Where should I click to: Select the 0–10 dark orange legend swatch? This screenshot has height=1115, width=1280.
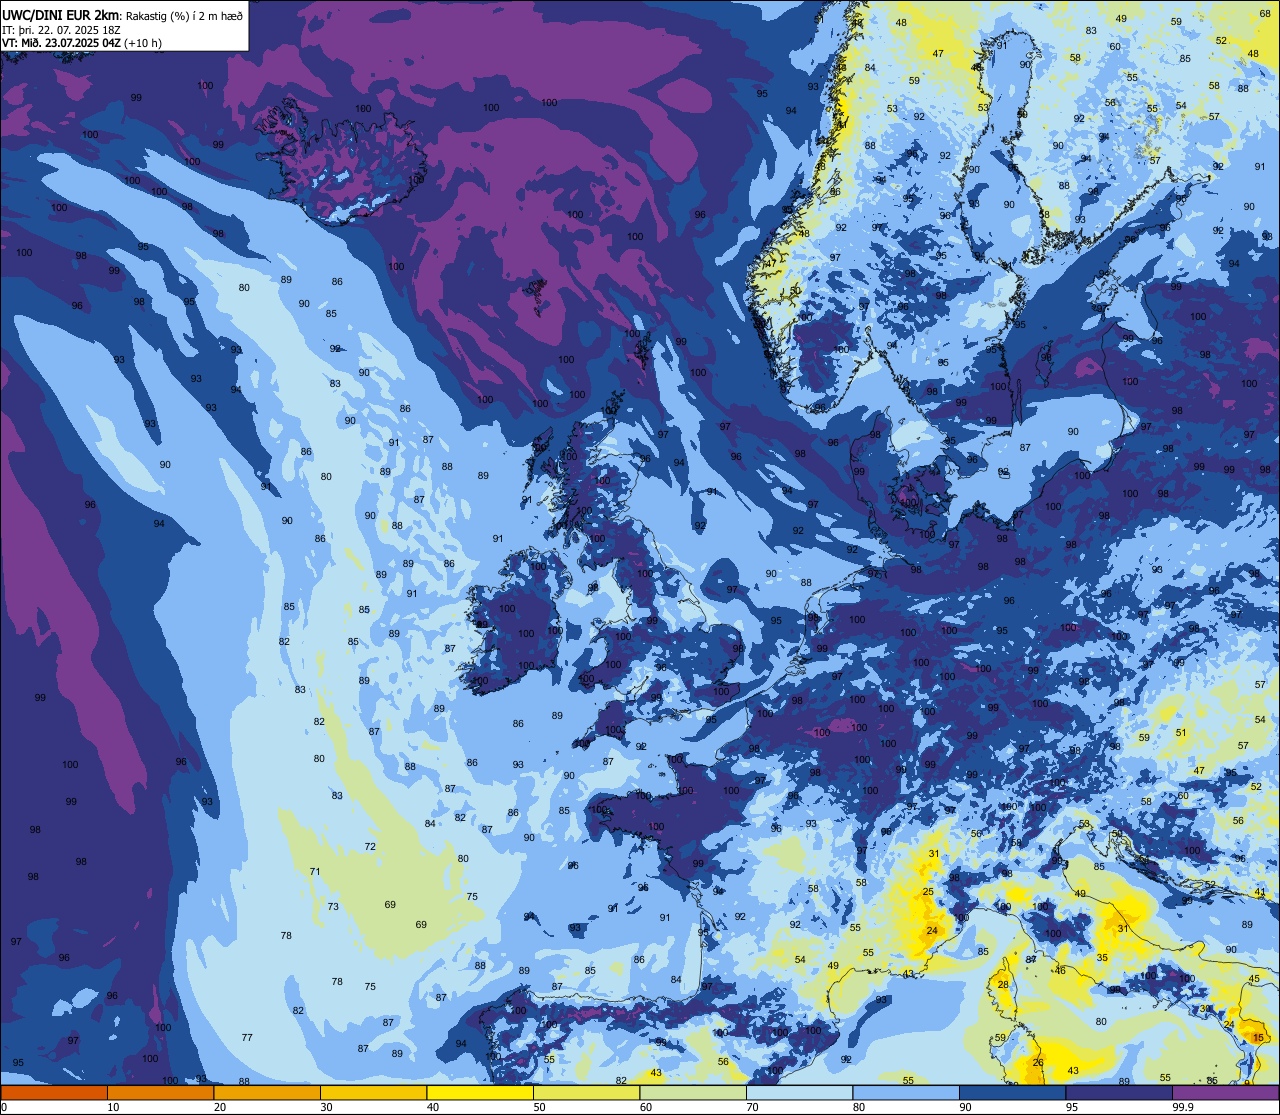(54, 1092)
